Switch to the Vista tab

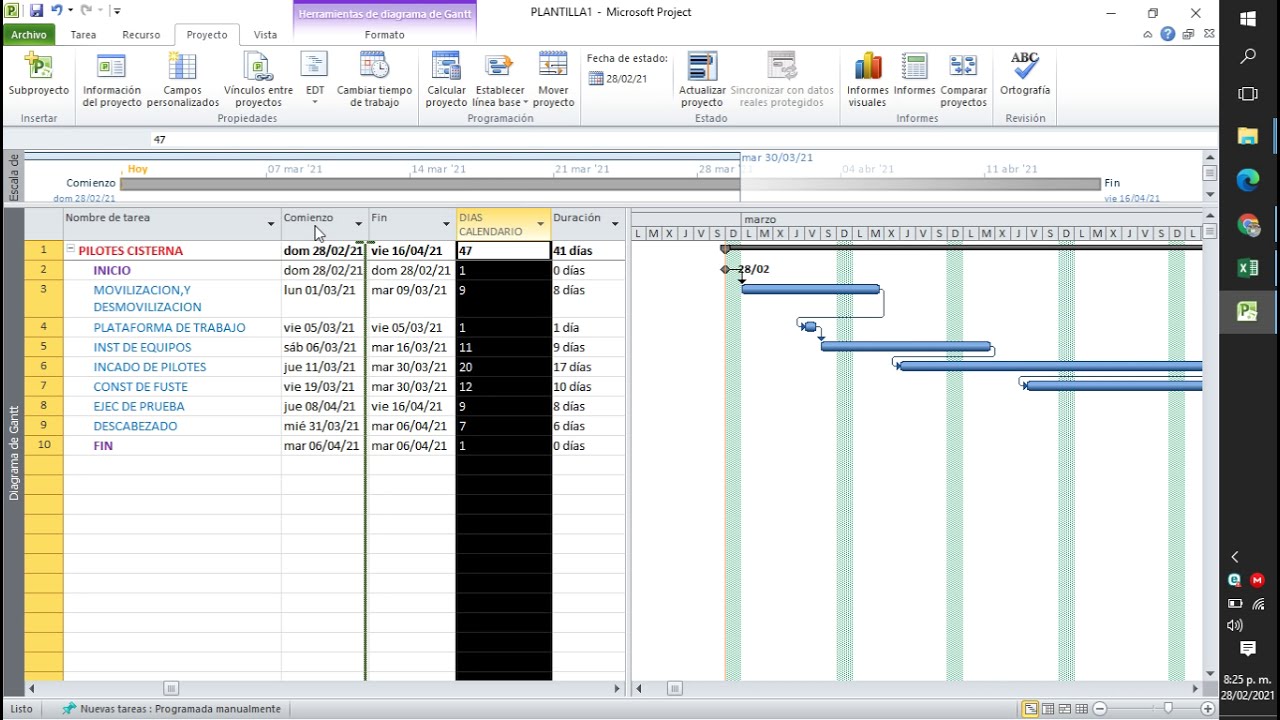265,34
